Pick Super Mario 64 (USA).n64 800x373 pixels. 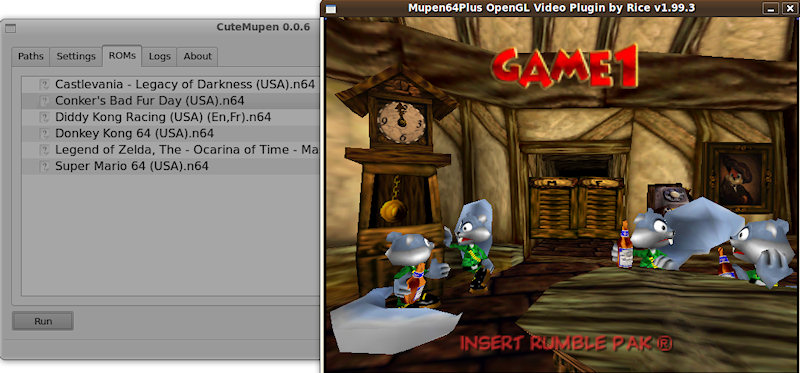coord(171,166)
